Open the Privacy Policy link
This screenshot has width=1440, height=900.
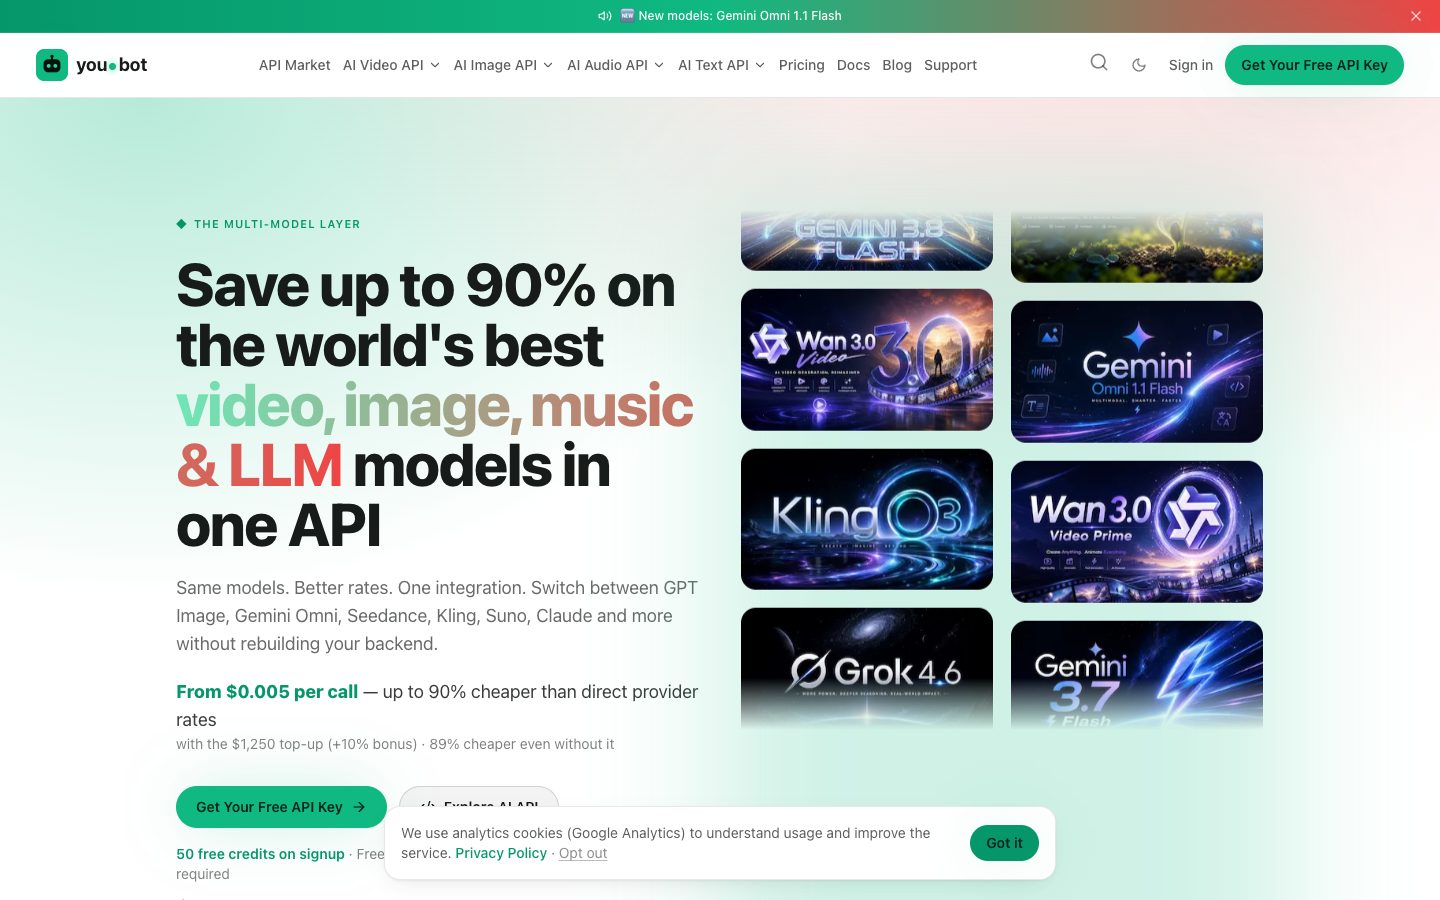(x=501, y=853)
